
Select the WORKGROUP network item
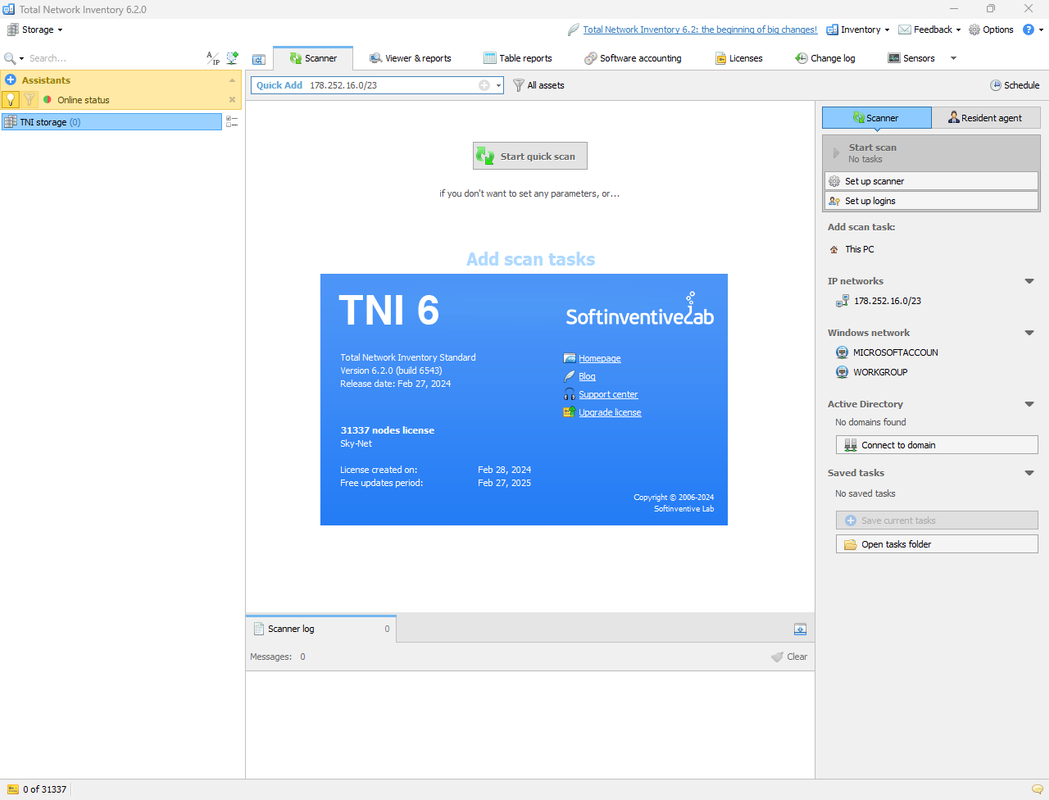click(x=872, y=372)
